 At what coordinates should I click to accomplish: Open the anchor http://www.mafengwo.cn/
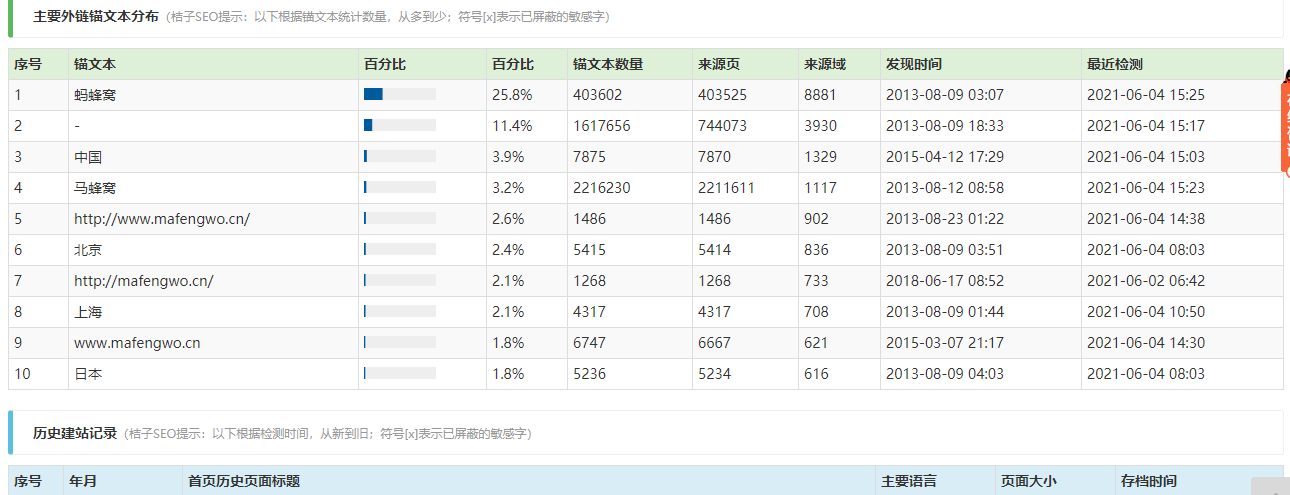tap(162, 219)
